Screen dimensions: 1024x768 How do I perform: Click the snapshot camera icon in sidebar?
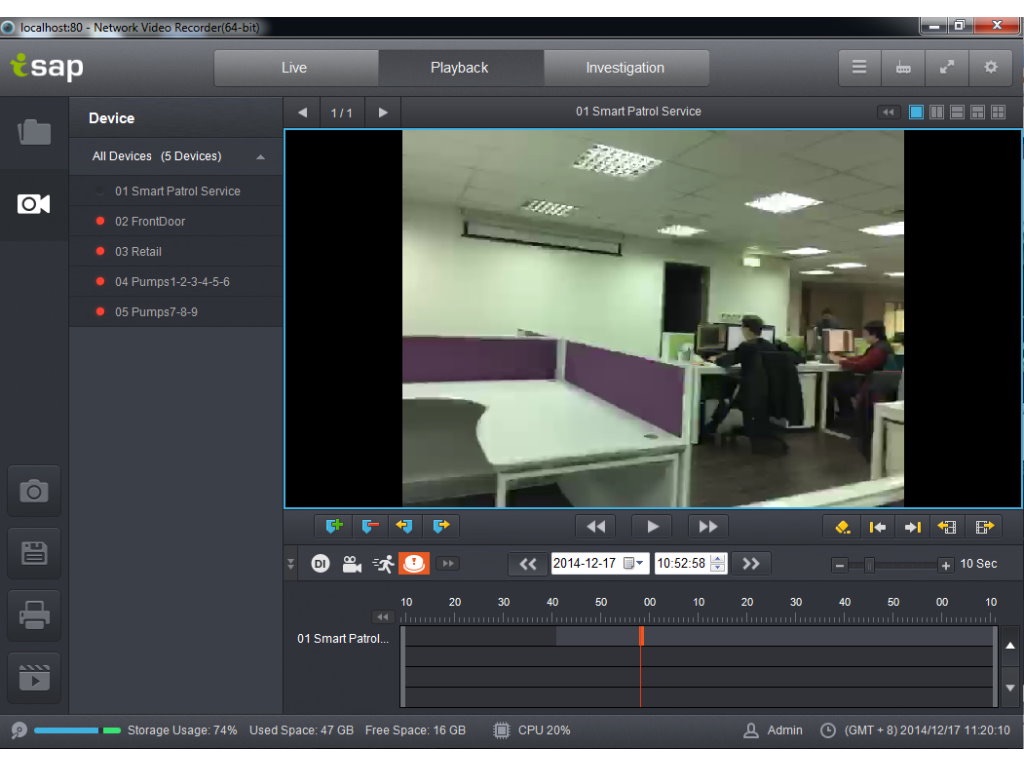click(x=34, y=491)
